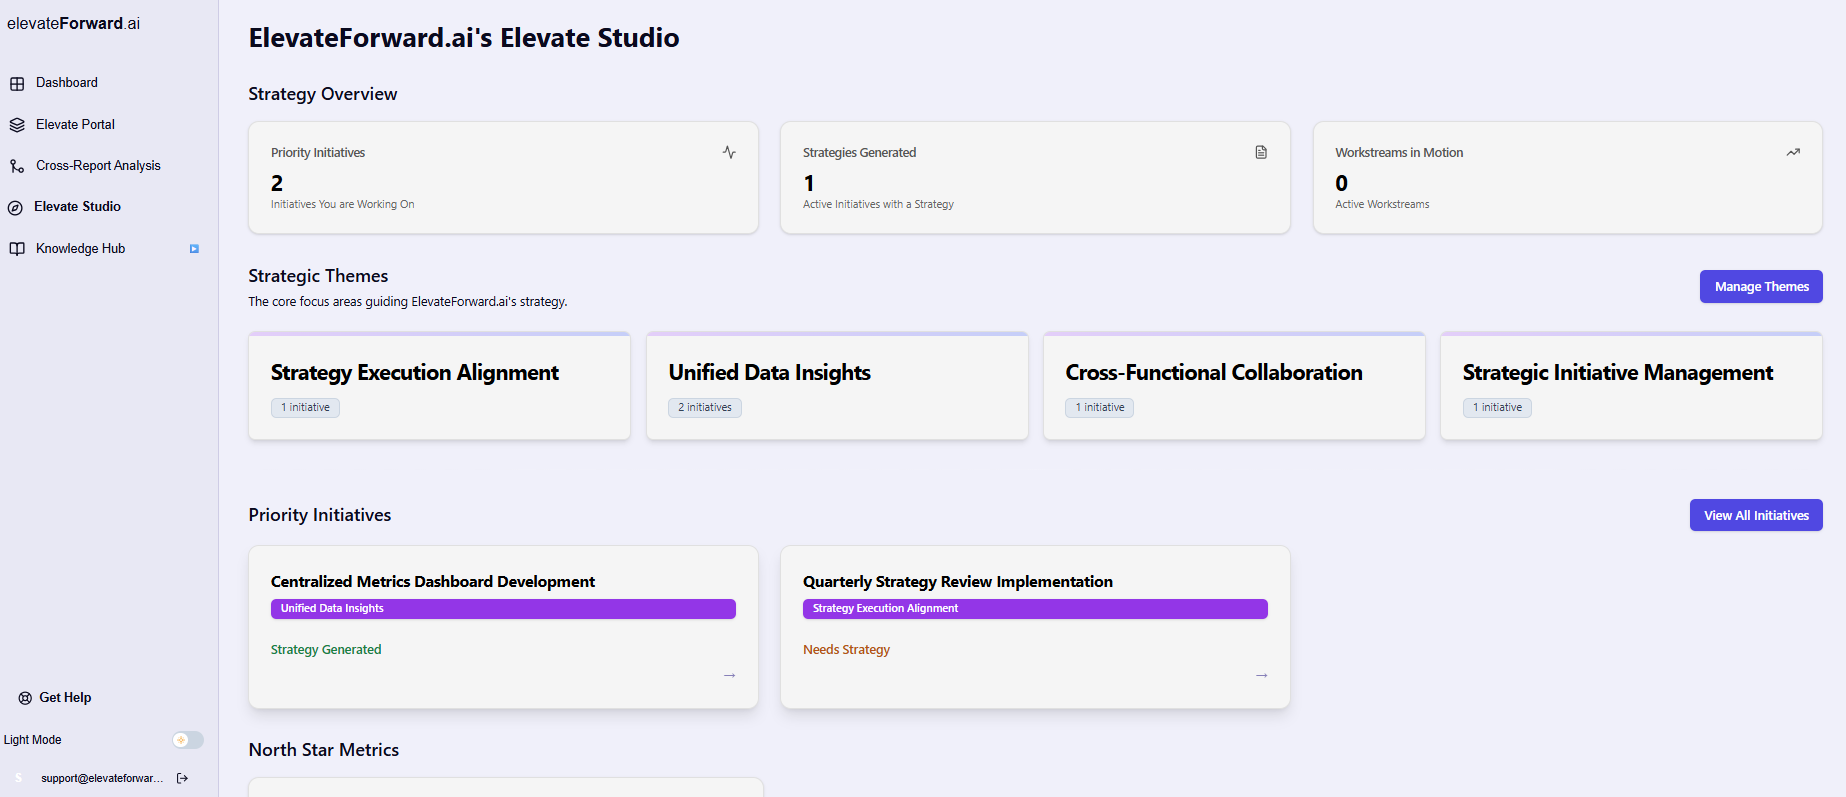Click the 'North Star Metrics' heading
This screenshot has width=1846, height=797.
(324, 750)
